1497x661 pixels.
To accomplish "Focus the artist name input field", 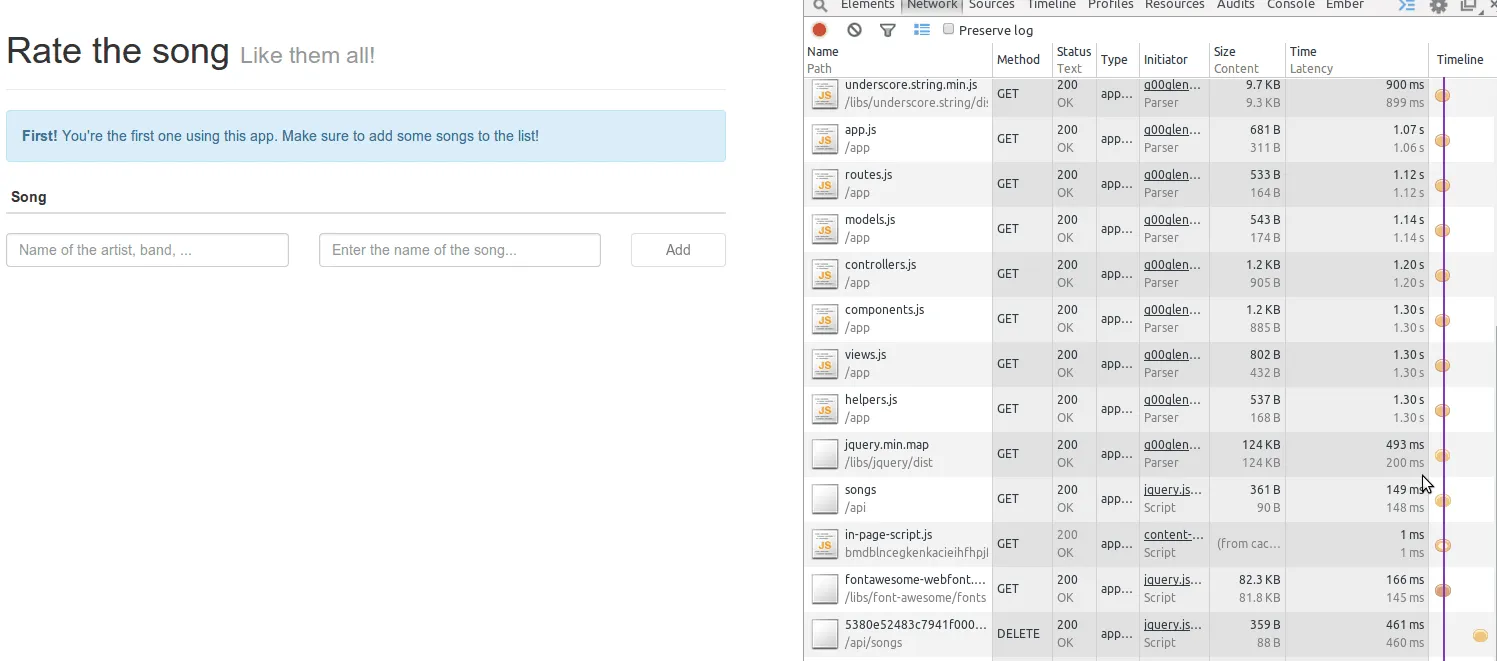I will pos(147,250).
